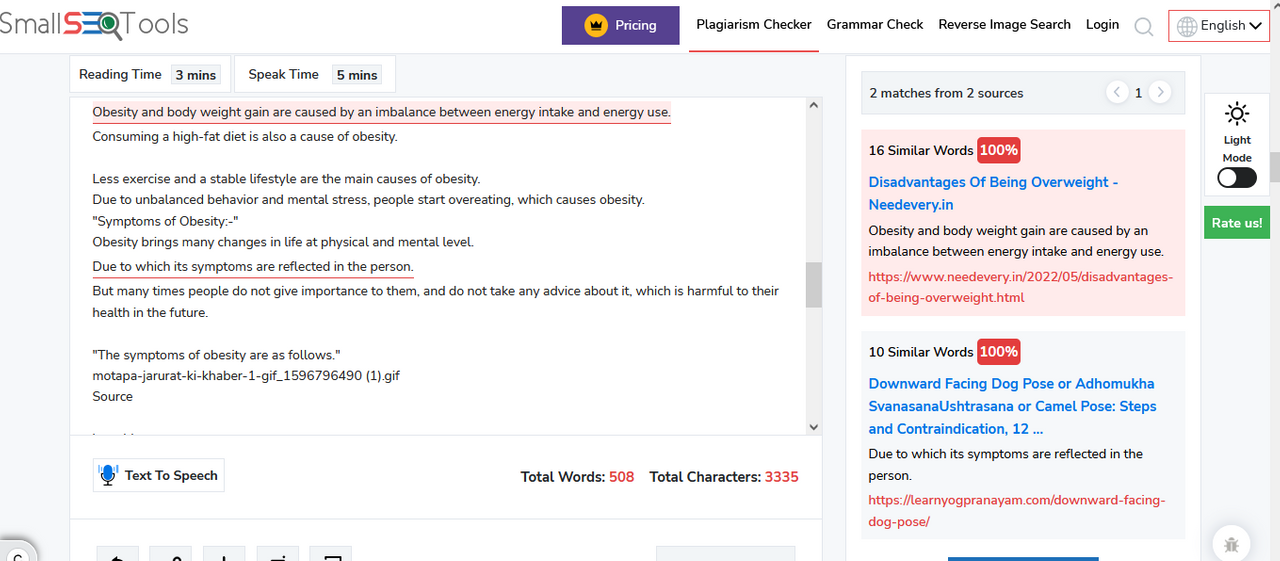
Task: Click the page scrollbar thumb
Action: pyautogui.click(x=1274, y=168)
